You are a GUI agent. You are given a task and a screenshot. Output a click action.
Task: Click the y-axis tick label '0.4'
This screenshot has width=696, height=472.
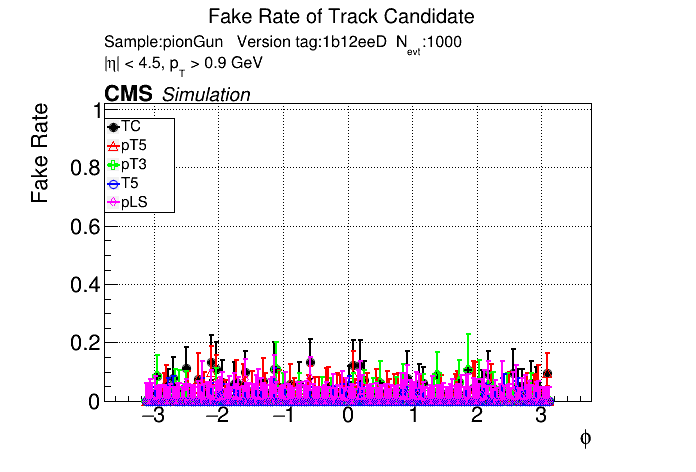click(x=85, y=285)
